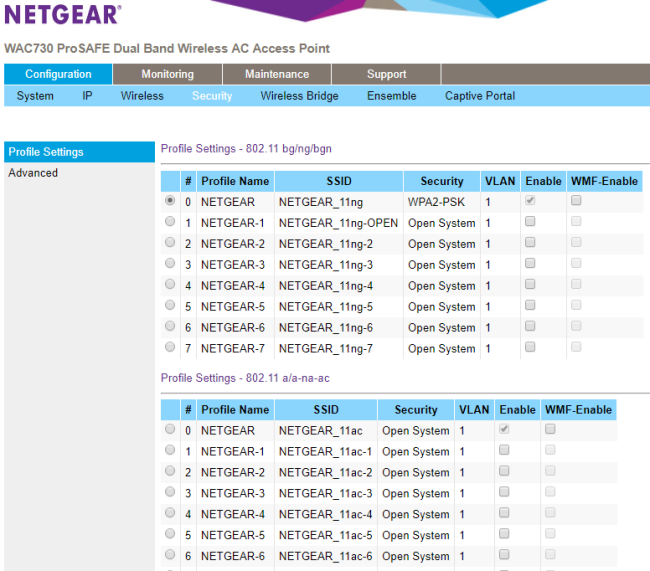
Task: Go to the Support tab
Action: pos(386,74)
